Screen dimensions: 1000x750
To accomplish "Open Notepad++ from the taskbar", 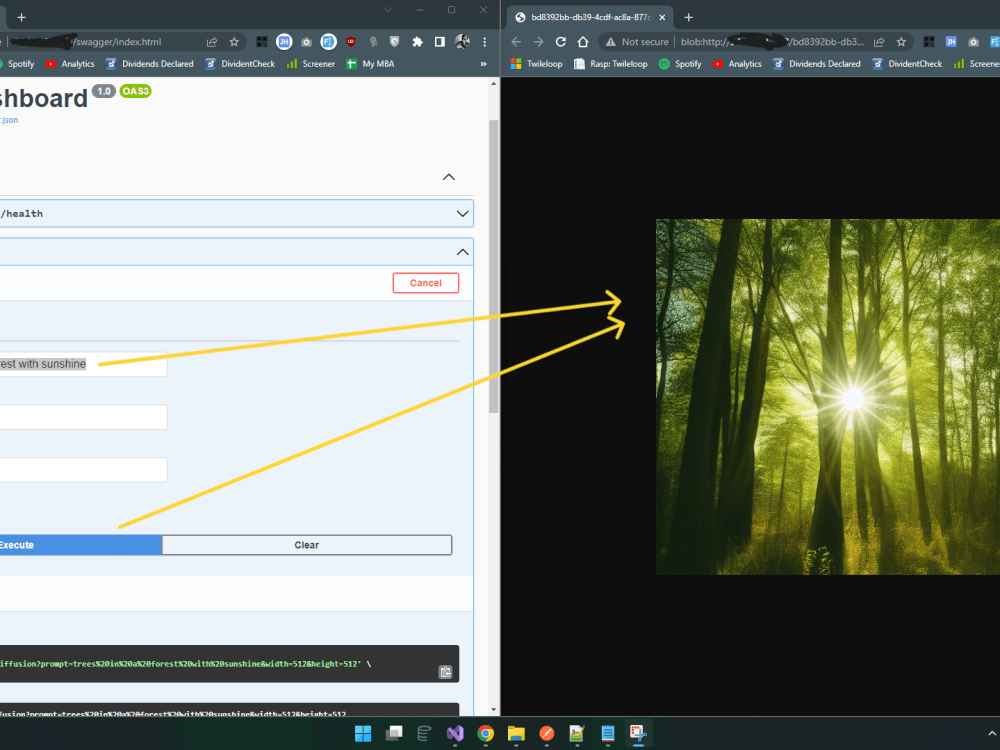I will (577, 734).
